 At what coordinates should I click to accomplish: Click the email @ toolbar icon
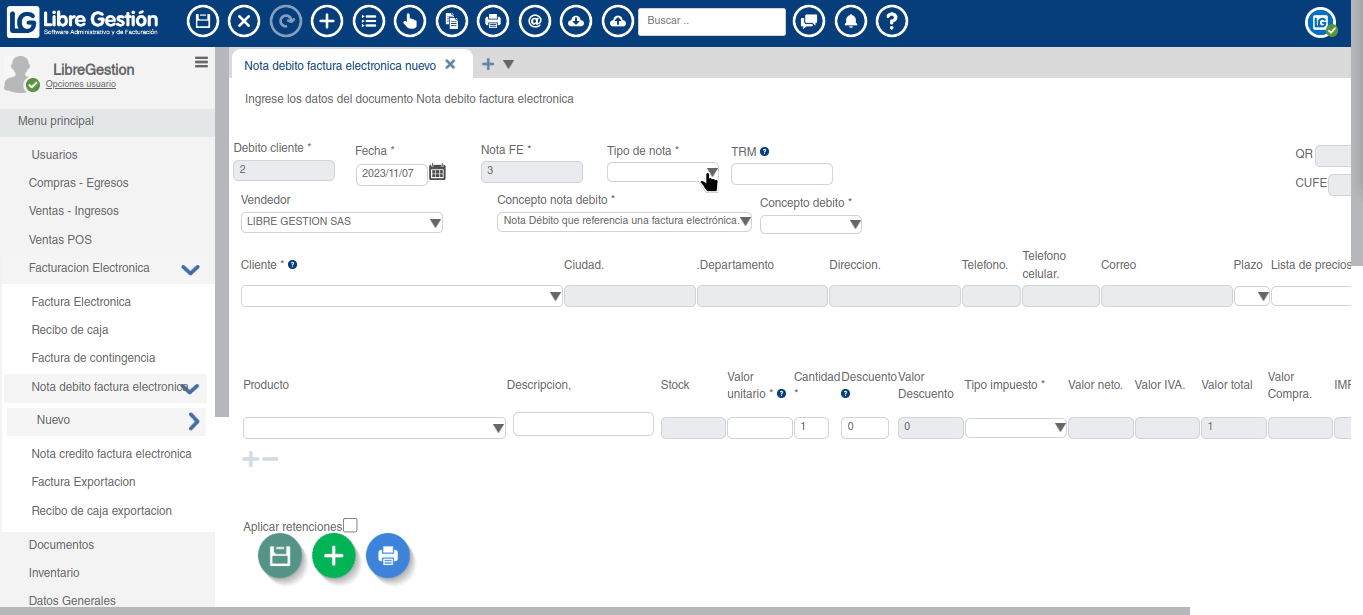[x=535, y=21]
